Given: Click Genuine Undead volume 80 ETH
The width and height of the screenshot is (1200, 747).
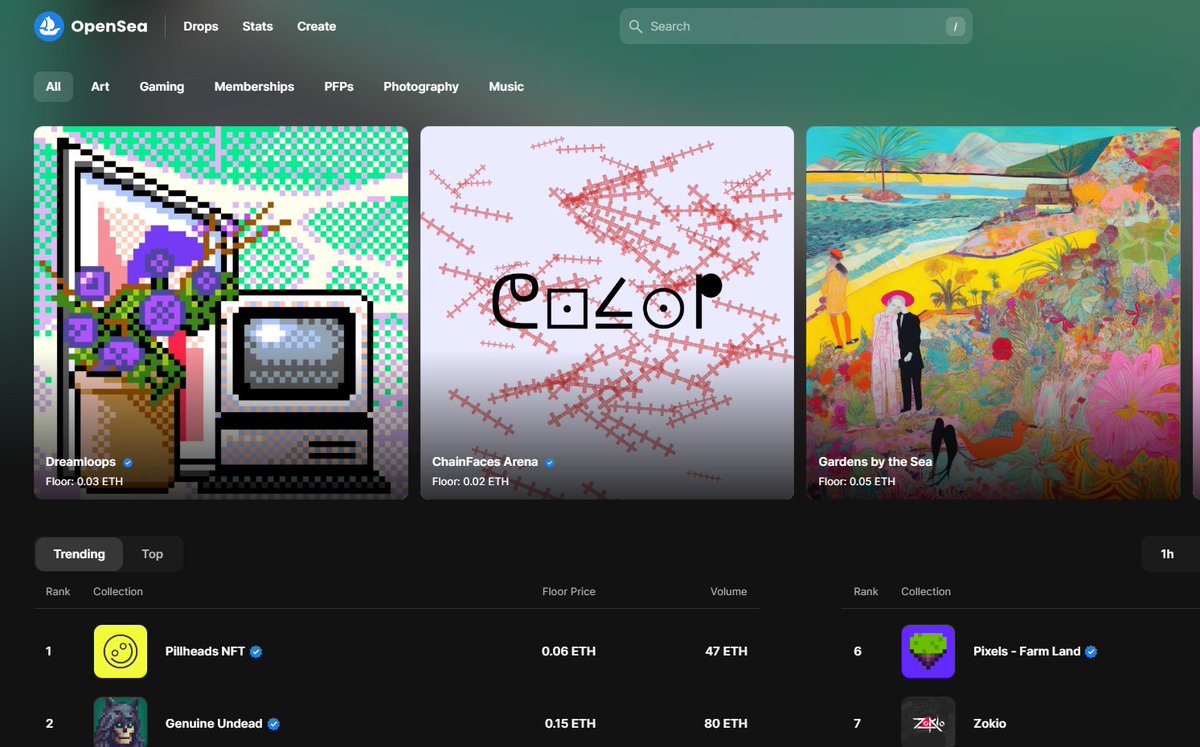Looking at the screenshot, I should coord(726,723).
